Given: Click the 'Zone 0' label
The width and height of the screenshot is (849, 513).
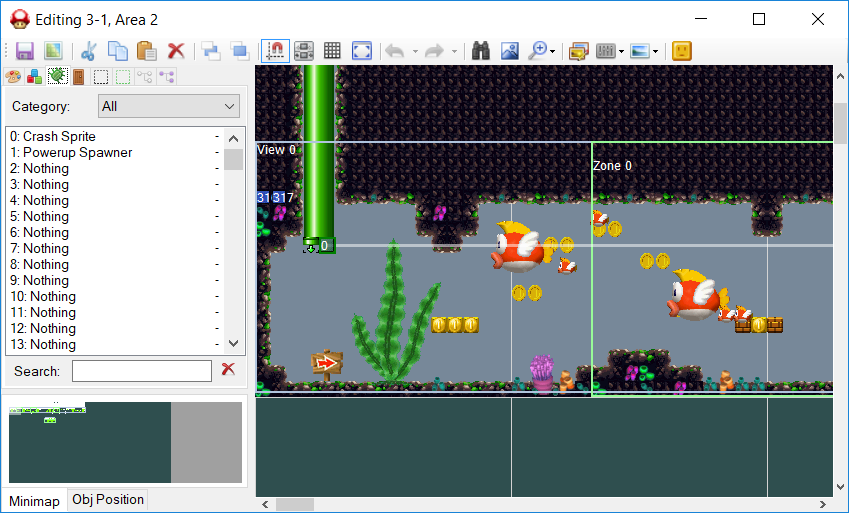Looking at the screenshot, I should pyautogui.click(x=612, y=166).
